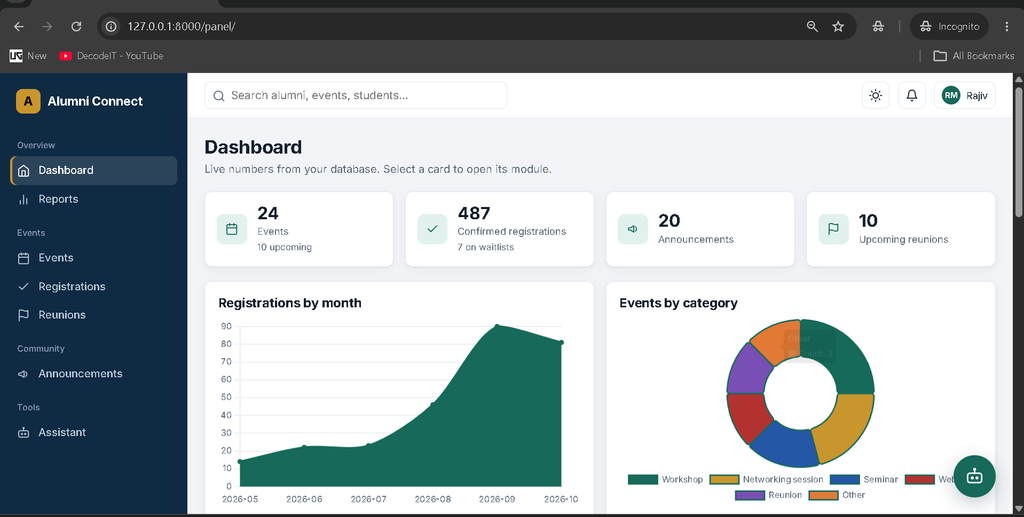1024x517 pixels.
Task: Toggle light/dark theme sun icon
Action: pos(876,95)
